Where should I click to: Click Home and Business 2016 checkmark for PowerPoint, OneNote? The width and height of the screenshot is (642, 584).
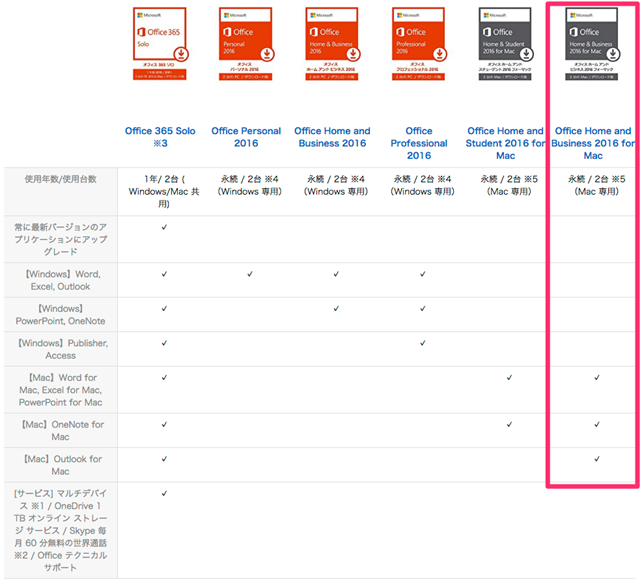[x=336, y=308]
